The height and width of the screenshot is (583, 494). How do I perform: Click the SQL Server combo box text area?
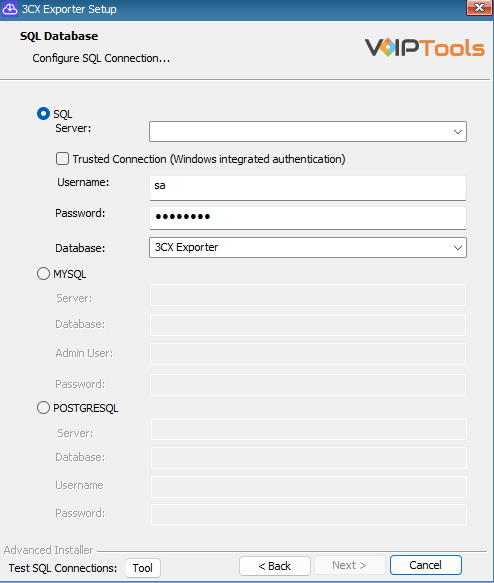300,132
